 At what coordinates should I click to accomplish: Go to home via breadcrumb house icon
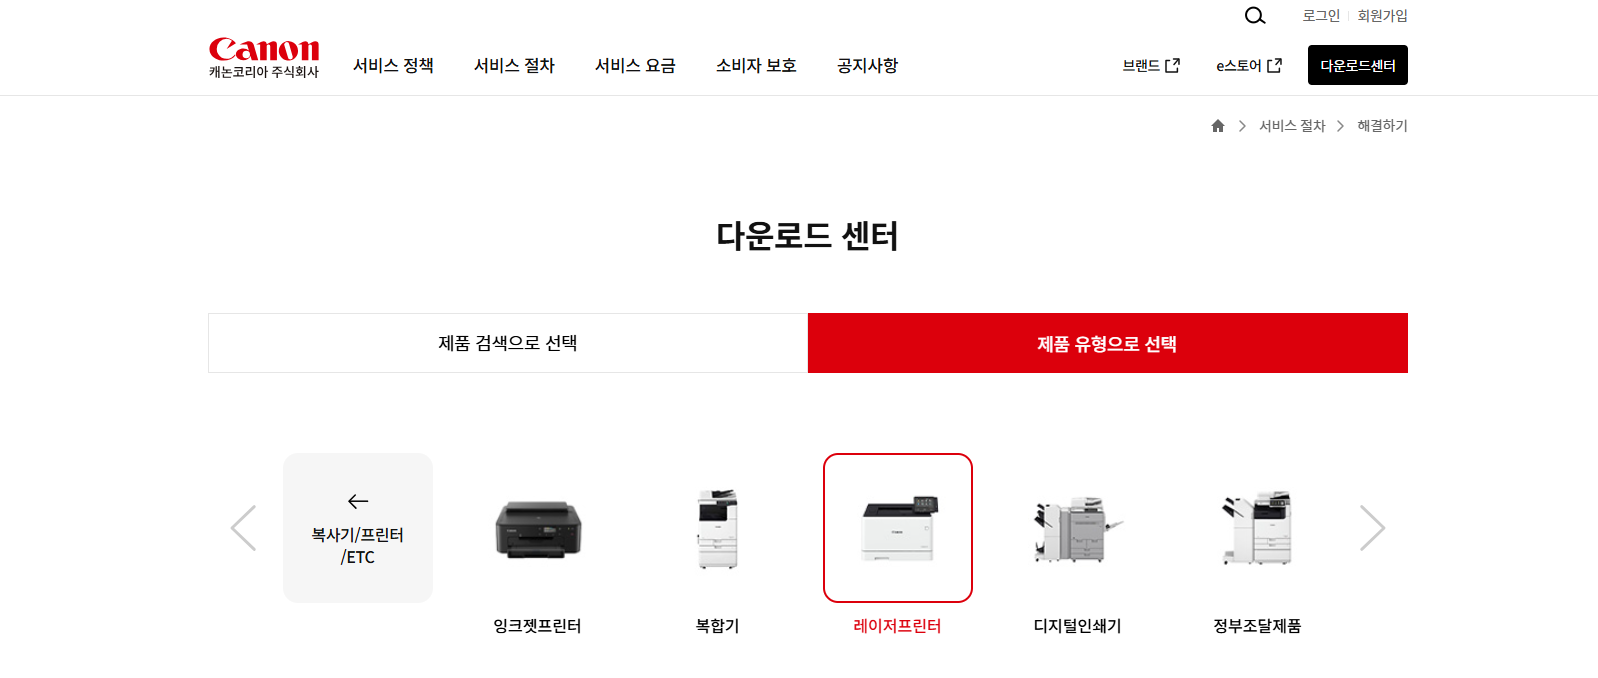[1218, 126]
